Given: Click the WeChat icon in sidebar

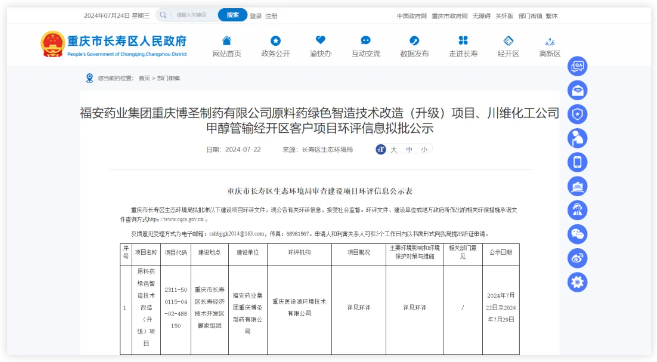Looking at the screenshot, I should tap(577, 234).
